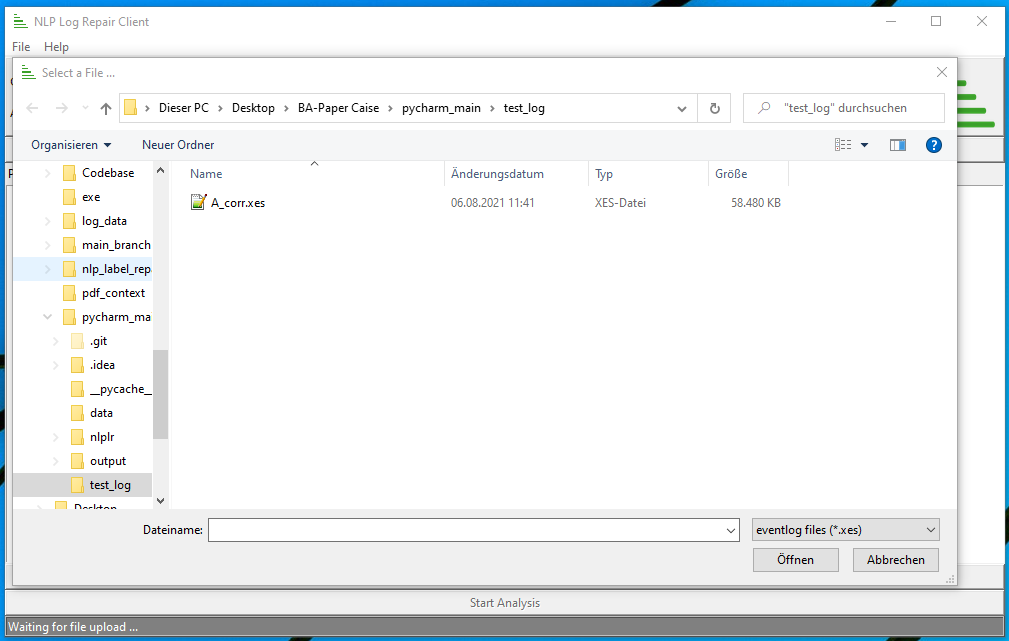
Task: Expand the nlplr tree node
Action: click(x=56, y=437)
